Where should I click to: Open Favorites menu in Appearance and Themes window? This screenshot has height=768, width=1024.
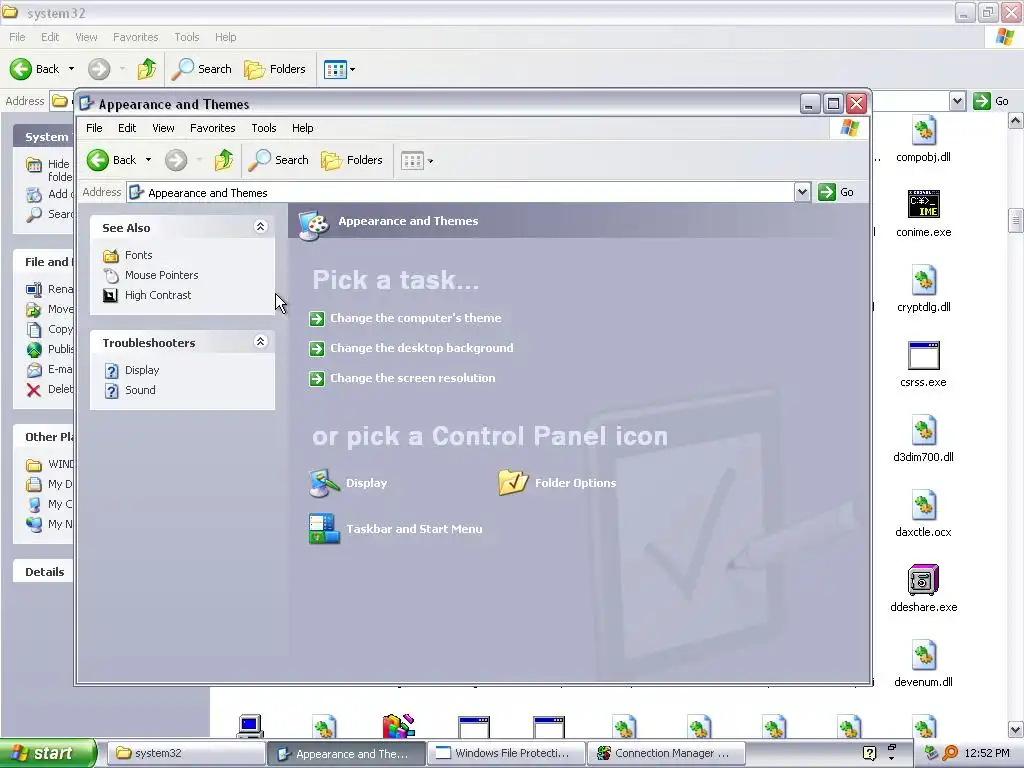212,128
